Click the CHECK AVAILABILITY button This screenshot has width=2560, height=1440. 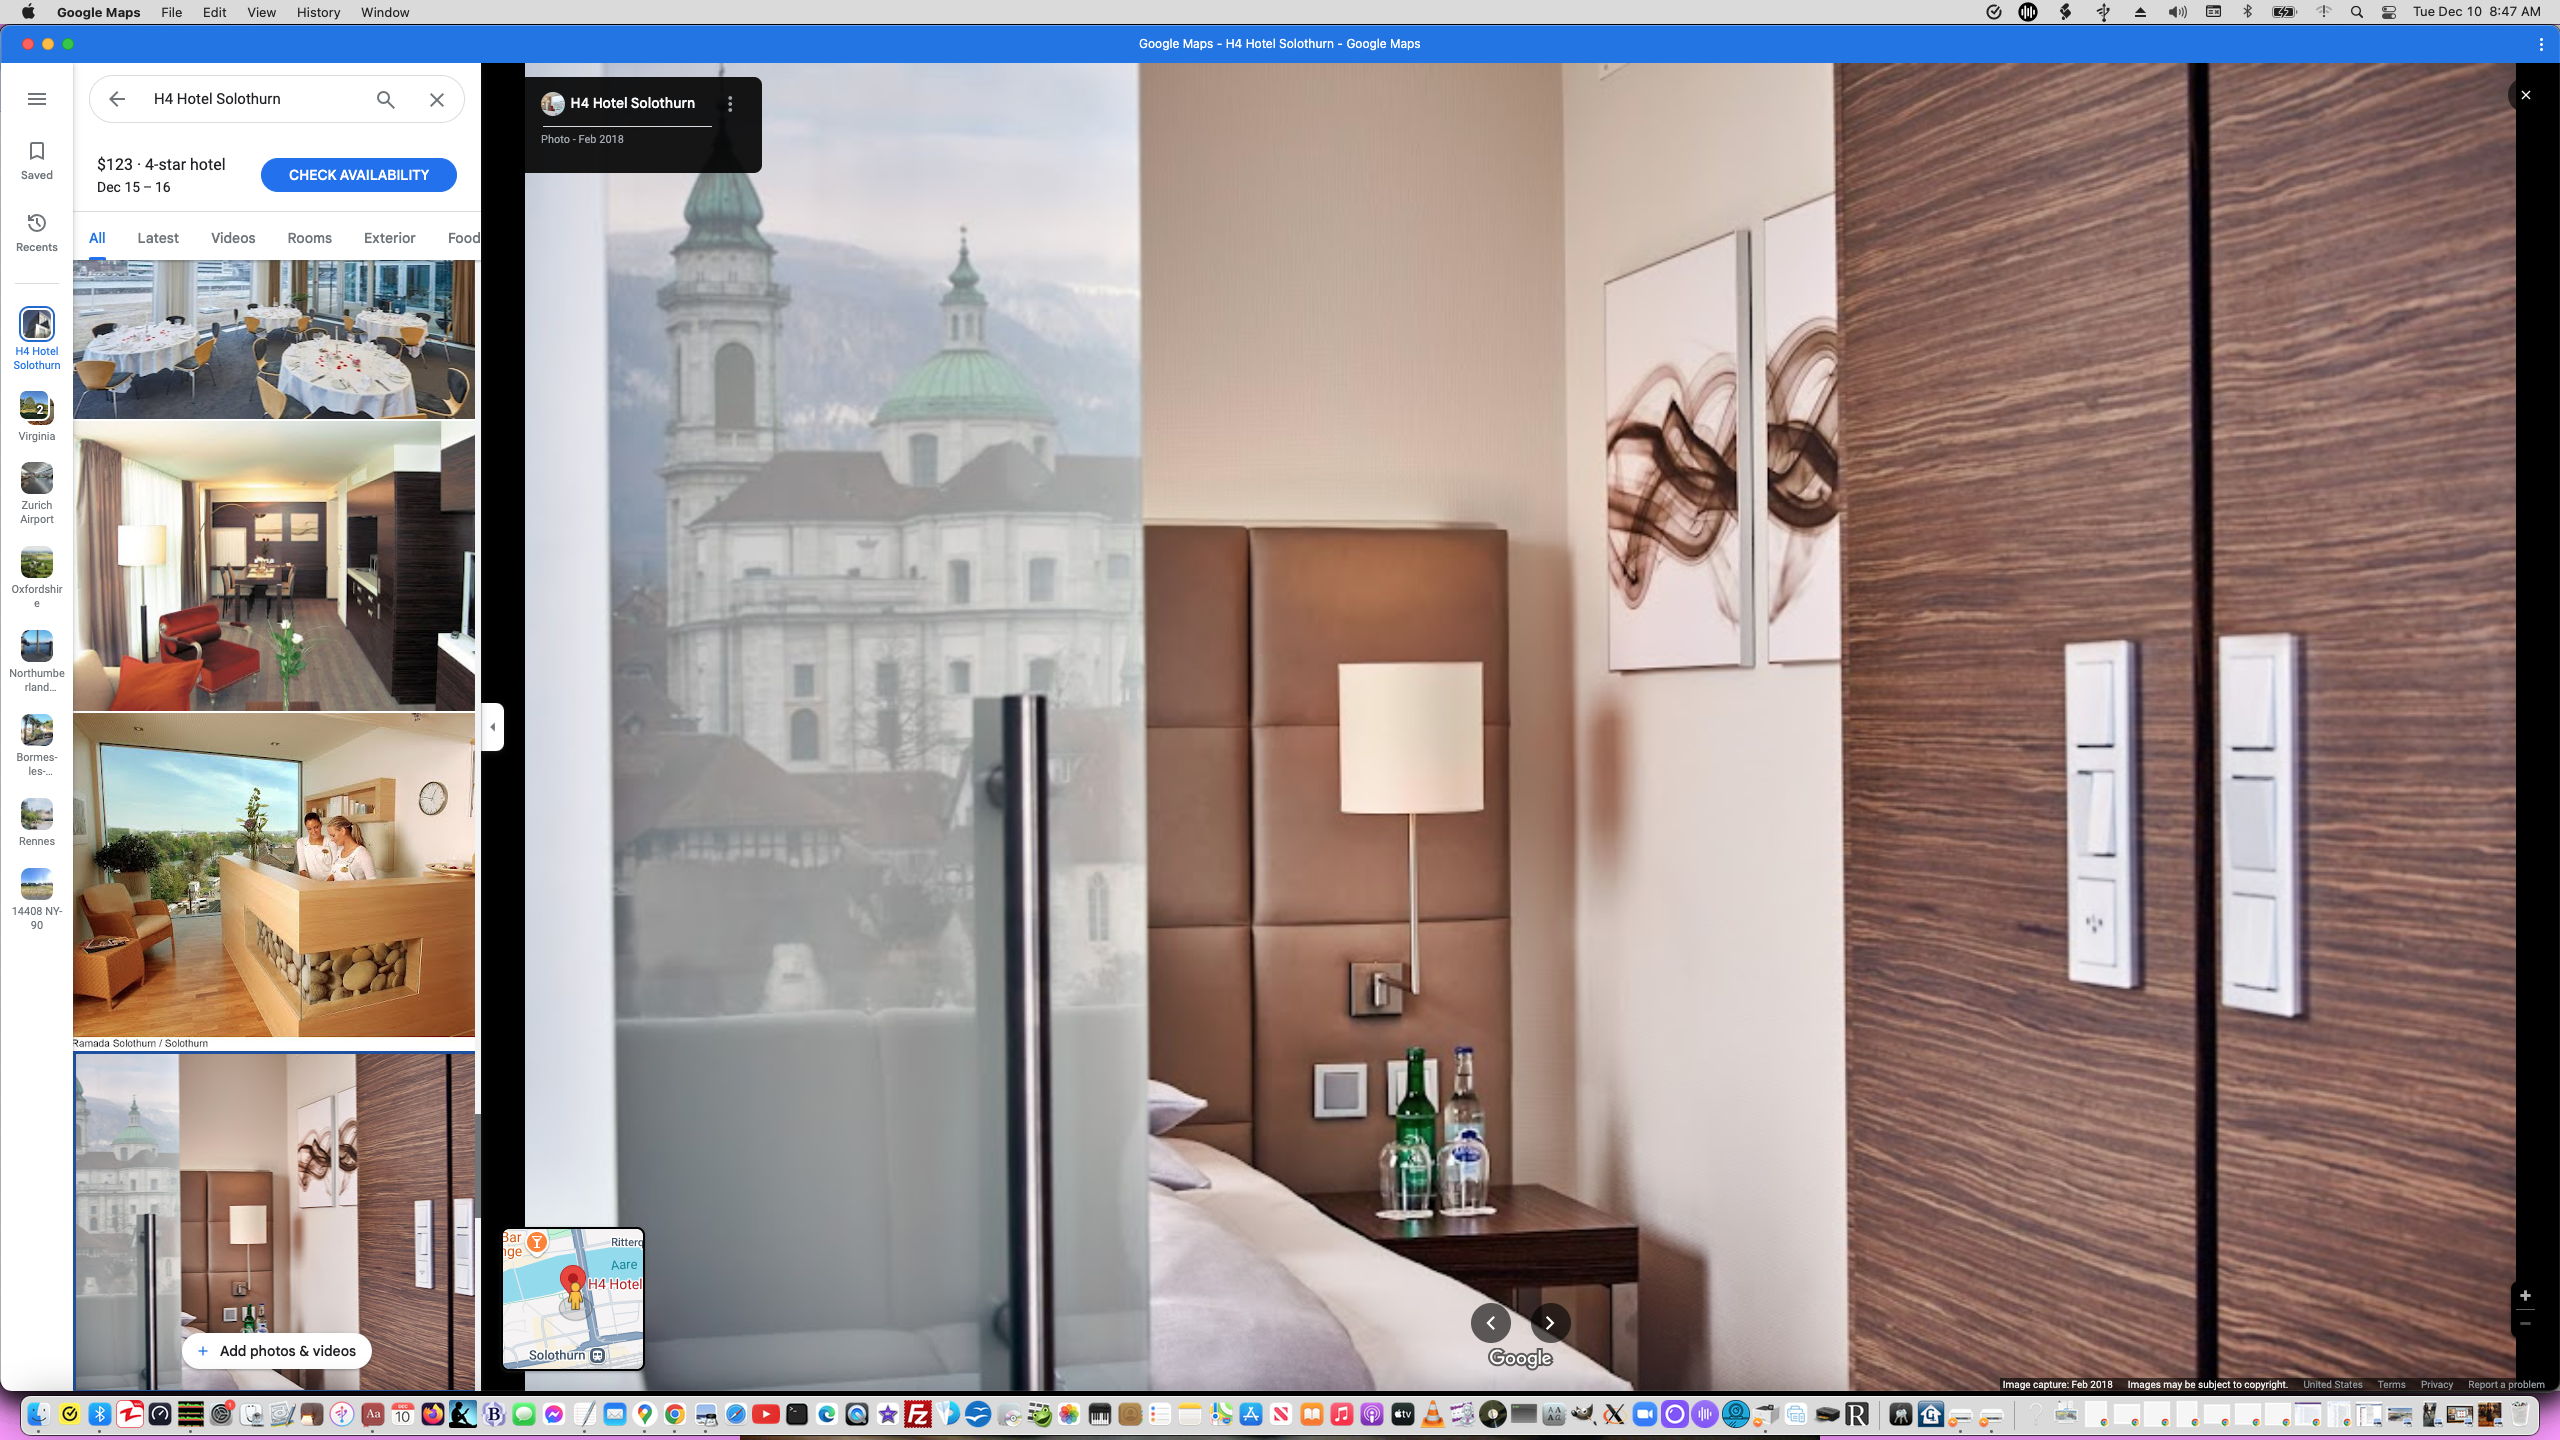point(358,174)
